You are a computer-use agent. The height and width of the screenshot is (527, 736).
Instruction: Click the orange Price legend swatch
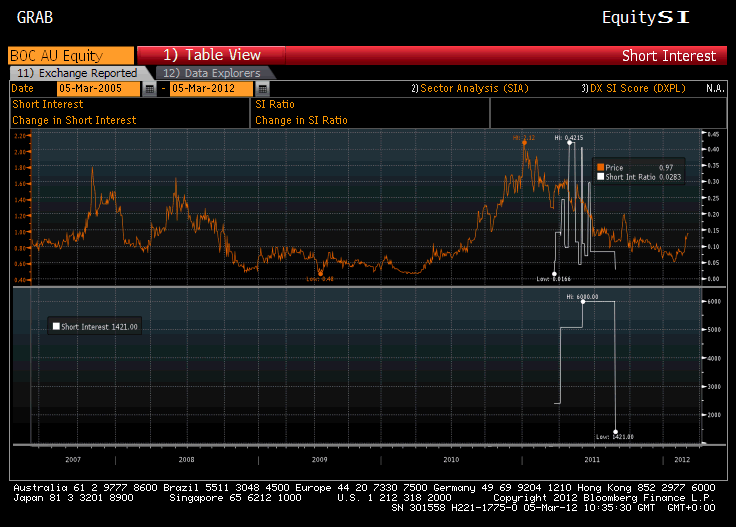[x=600, y=167]
